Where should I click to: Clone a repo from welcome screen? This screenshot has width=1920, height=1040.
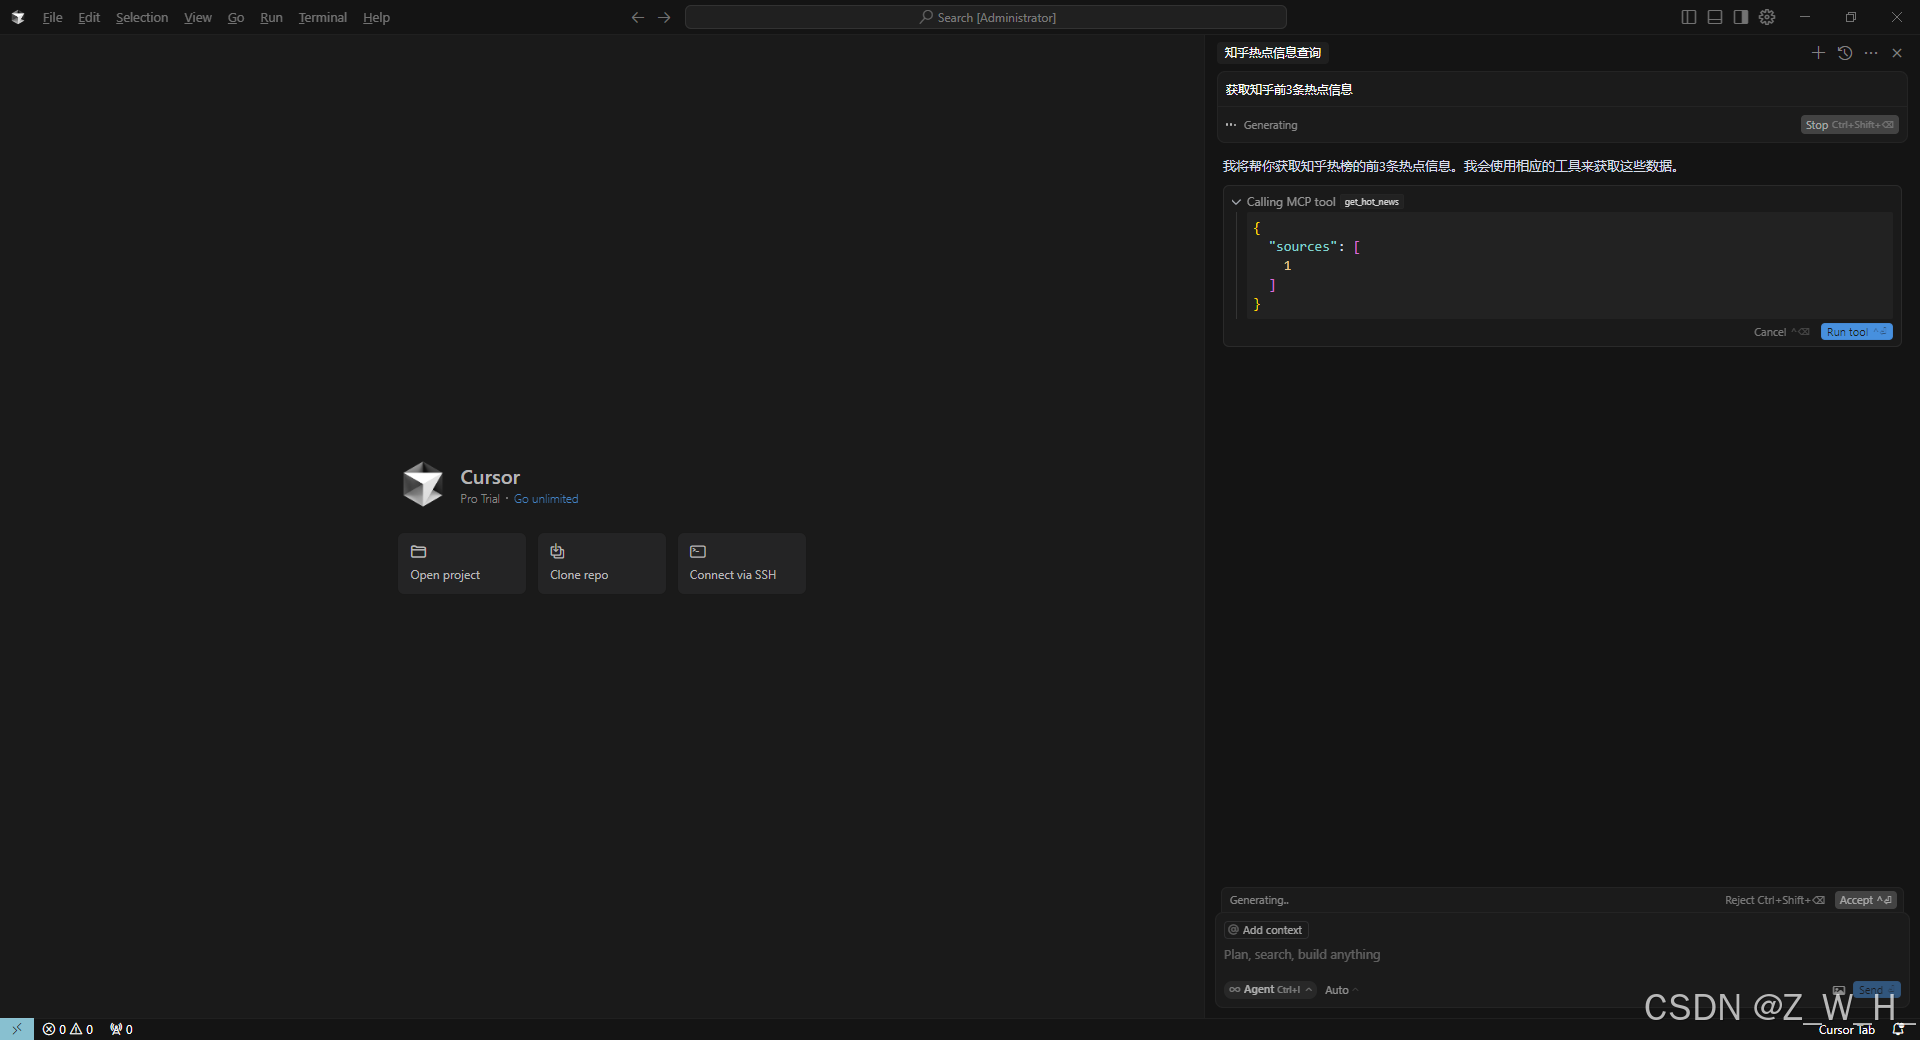click(602, 563)
